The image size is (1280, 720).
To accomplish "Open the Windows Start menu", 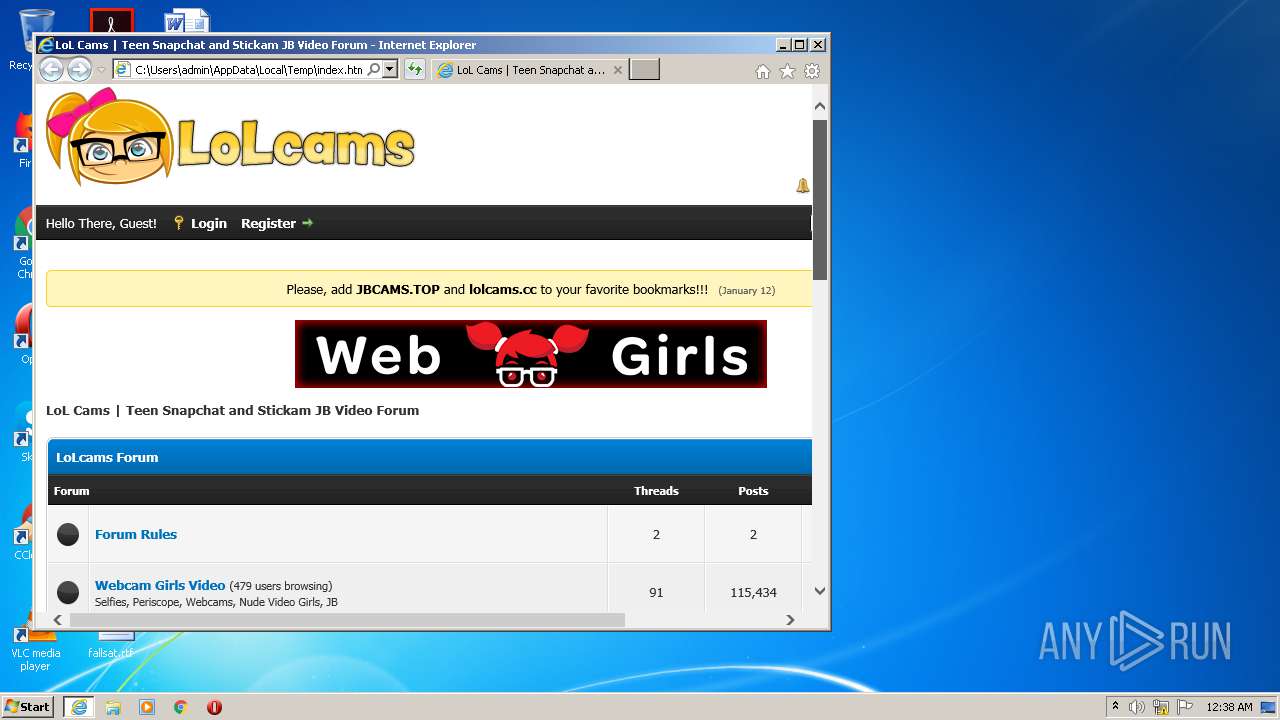I will point(28,707).
